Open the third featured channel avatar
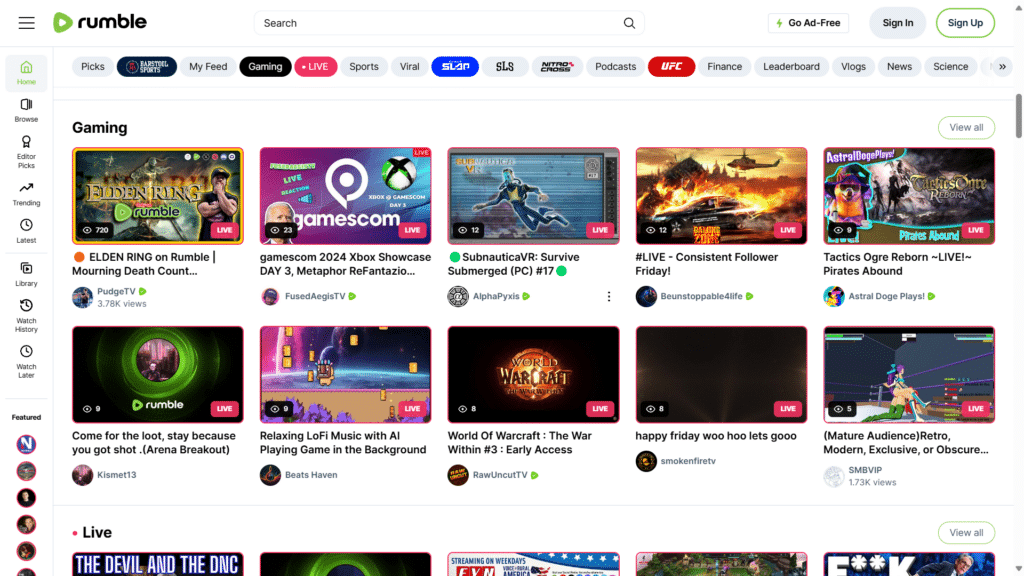The image size is (1024, 576). tap(26, 498)
